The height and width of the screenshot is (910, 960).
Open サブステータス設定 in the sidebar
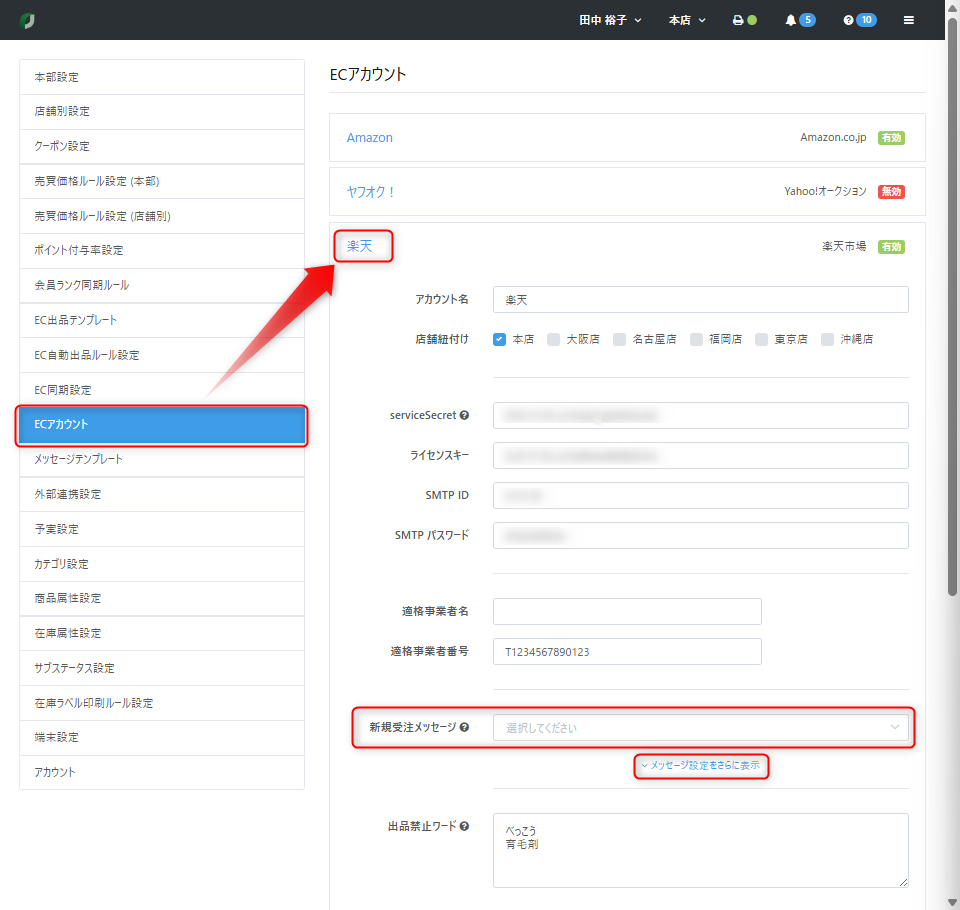[162, 668]
